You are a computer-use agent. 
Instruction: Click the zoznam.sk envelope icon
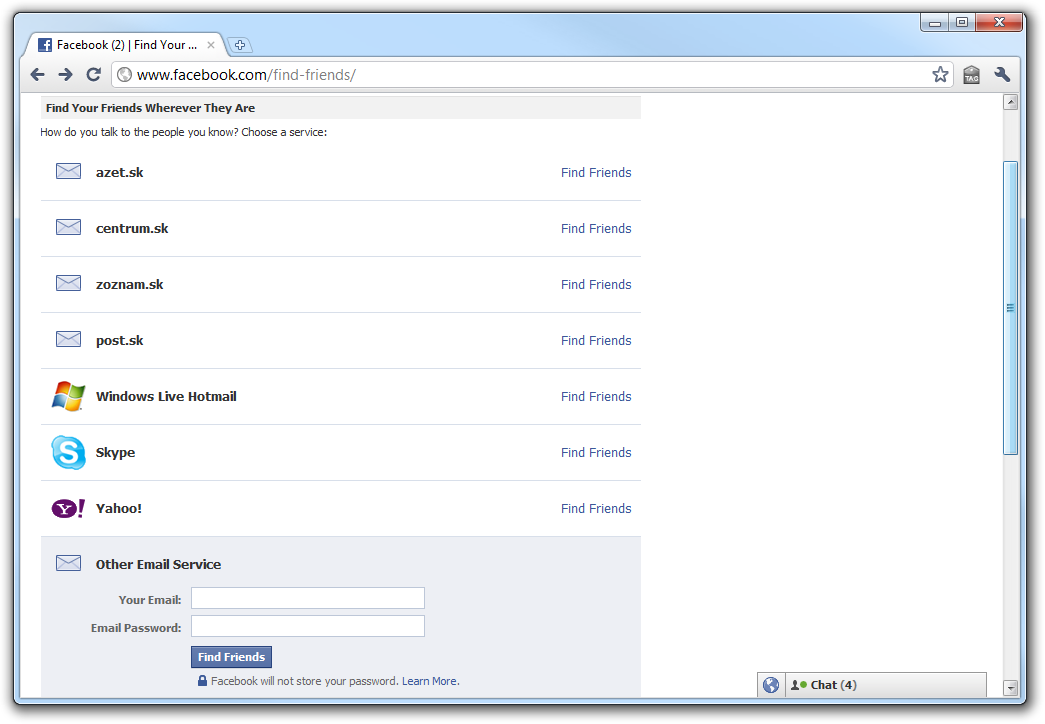point(68,283)
